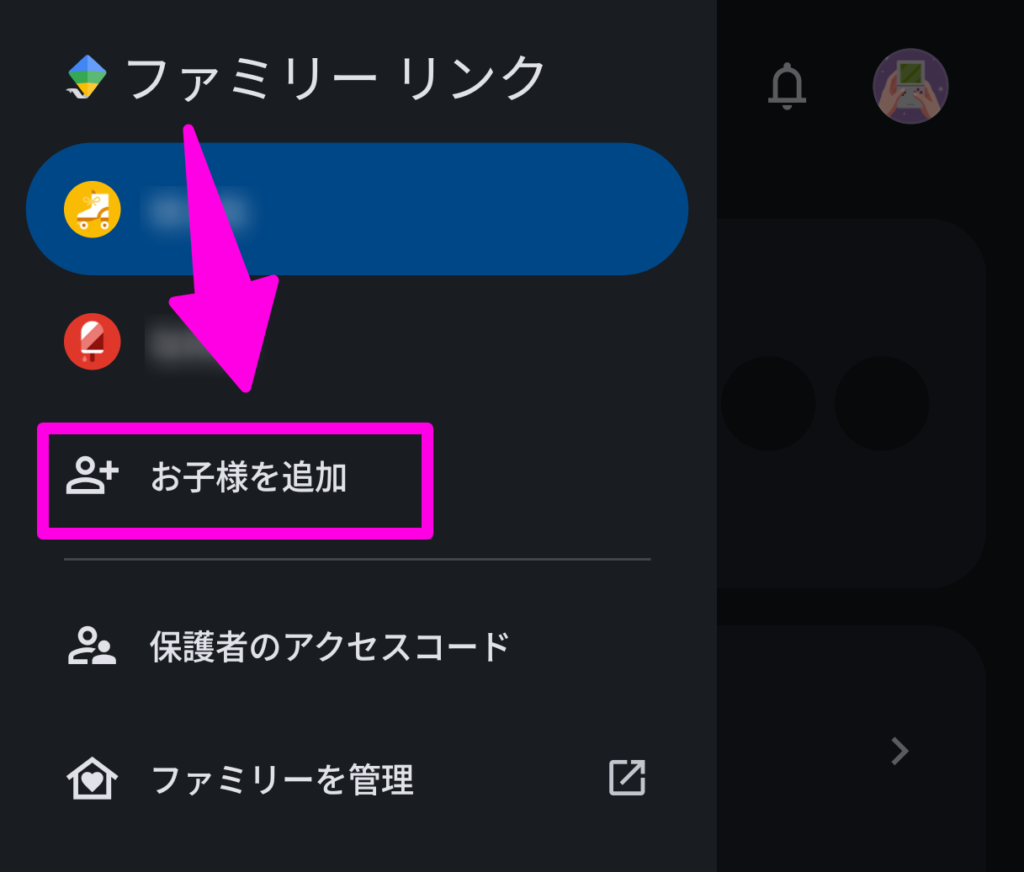Click the parents access code icon
Viewport: 1024px width, 872px height.
pos(92,646)
